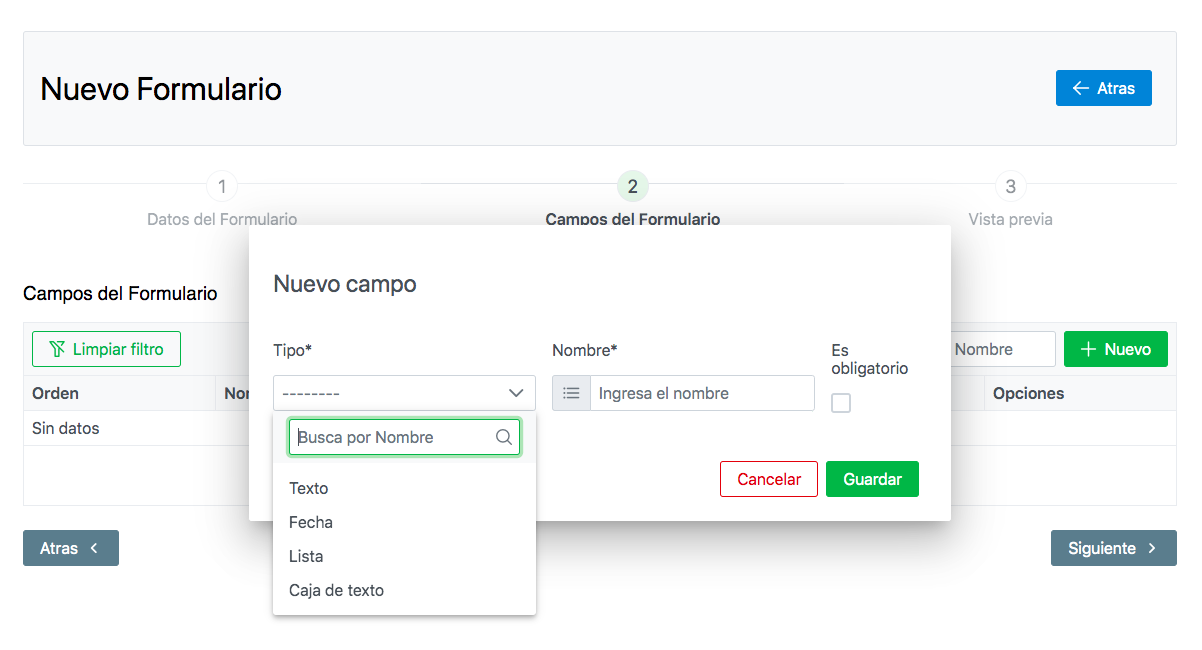Collapse the Tipo dropdown arrow

click(516, 393)
